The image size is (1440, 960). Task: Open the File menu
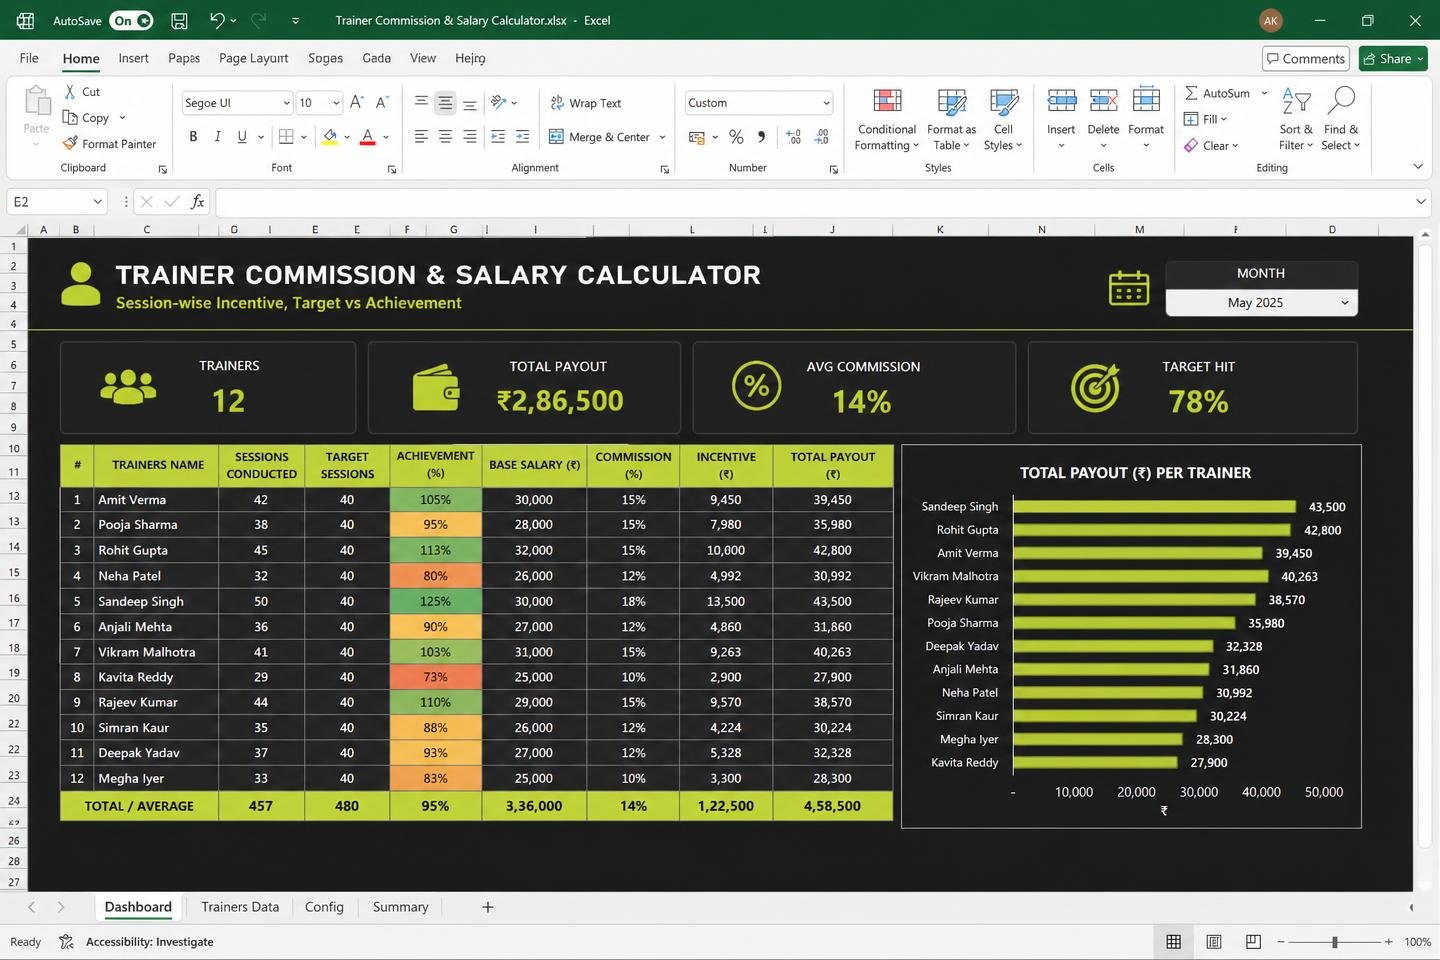coord(29,58)
